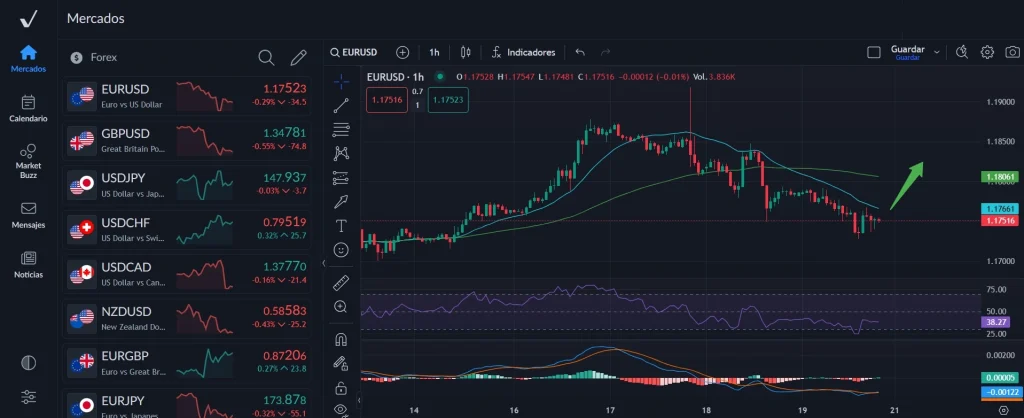Screen dimensions: 1024x418
Task: Open the ruler measure tool
Action: pyautogui.click(x=342, y=282)
